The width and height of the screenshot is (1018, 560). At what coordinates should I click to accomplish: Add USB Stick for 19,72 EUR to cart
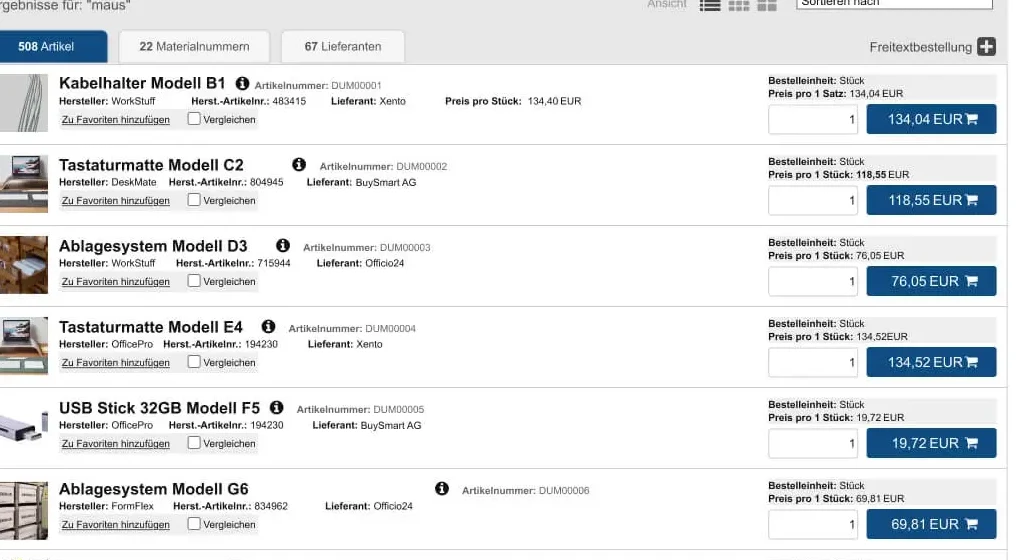(931, 443)
